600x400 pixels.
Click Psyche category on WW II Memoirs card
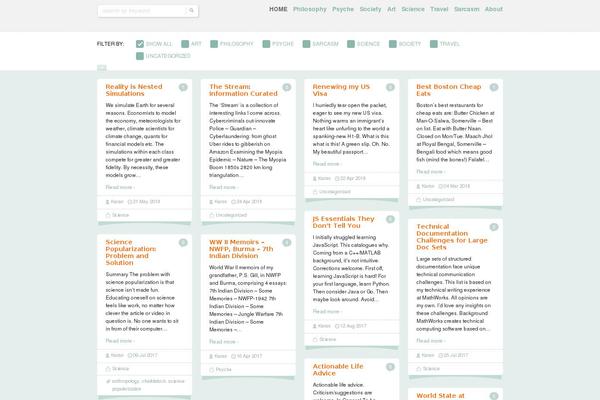223,370
